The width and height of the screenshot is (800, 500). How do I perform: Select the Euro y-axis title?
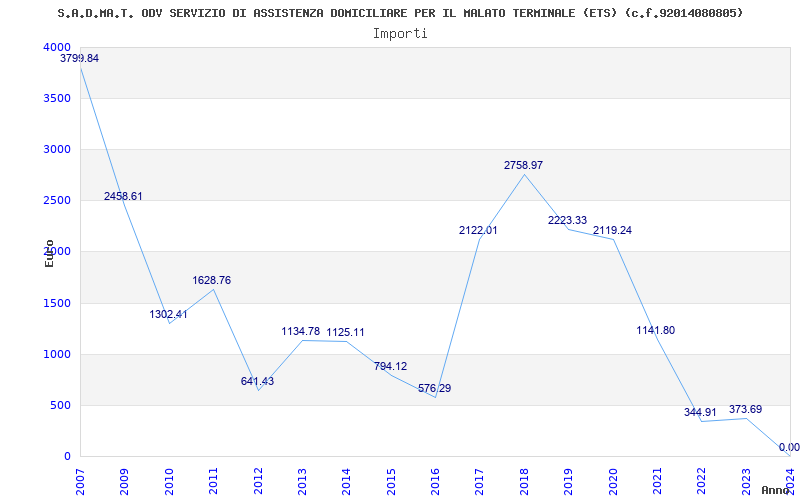[x=49, y=252]
